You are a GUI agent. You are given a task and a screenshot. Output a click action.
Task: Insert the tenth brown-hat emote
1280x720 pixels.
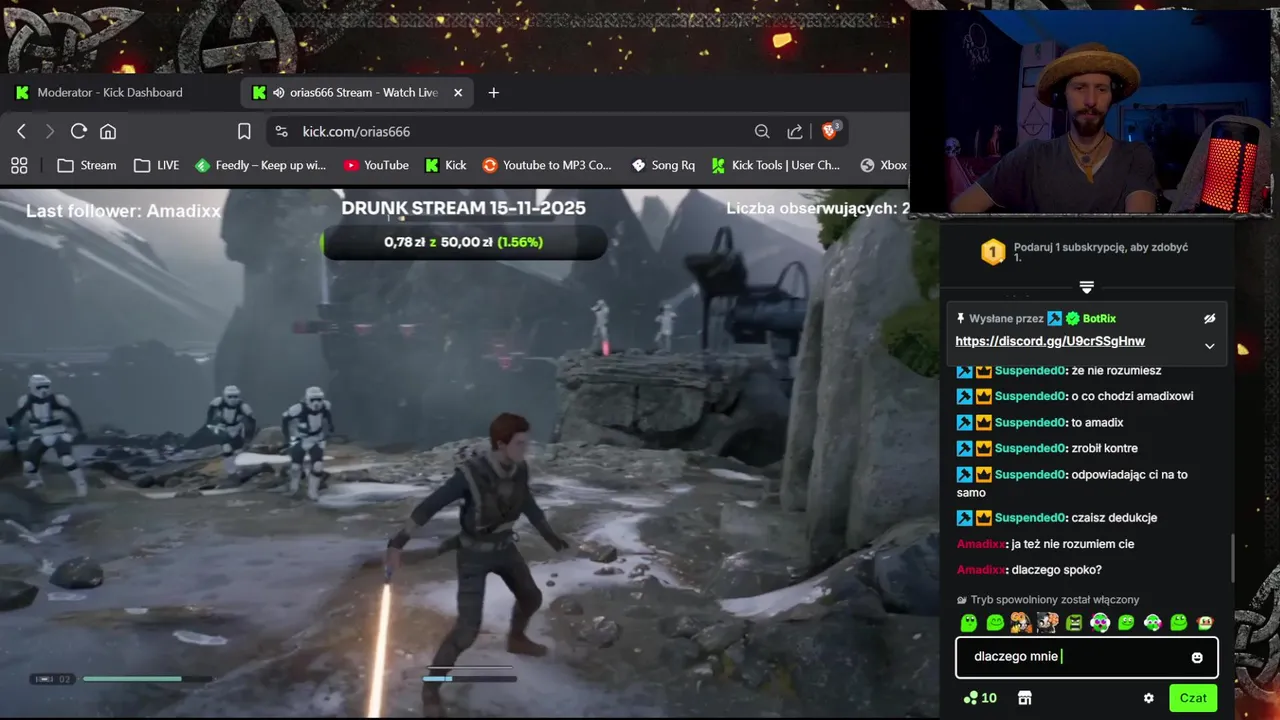click(x=1205, y=623)
